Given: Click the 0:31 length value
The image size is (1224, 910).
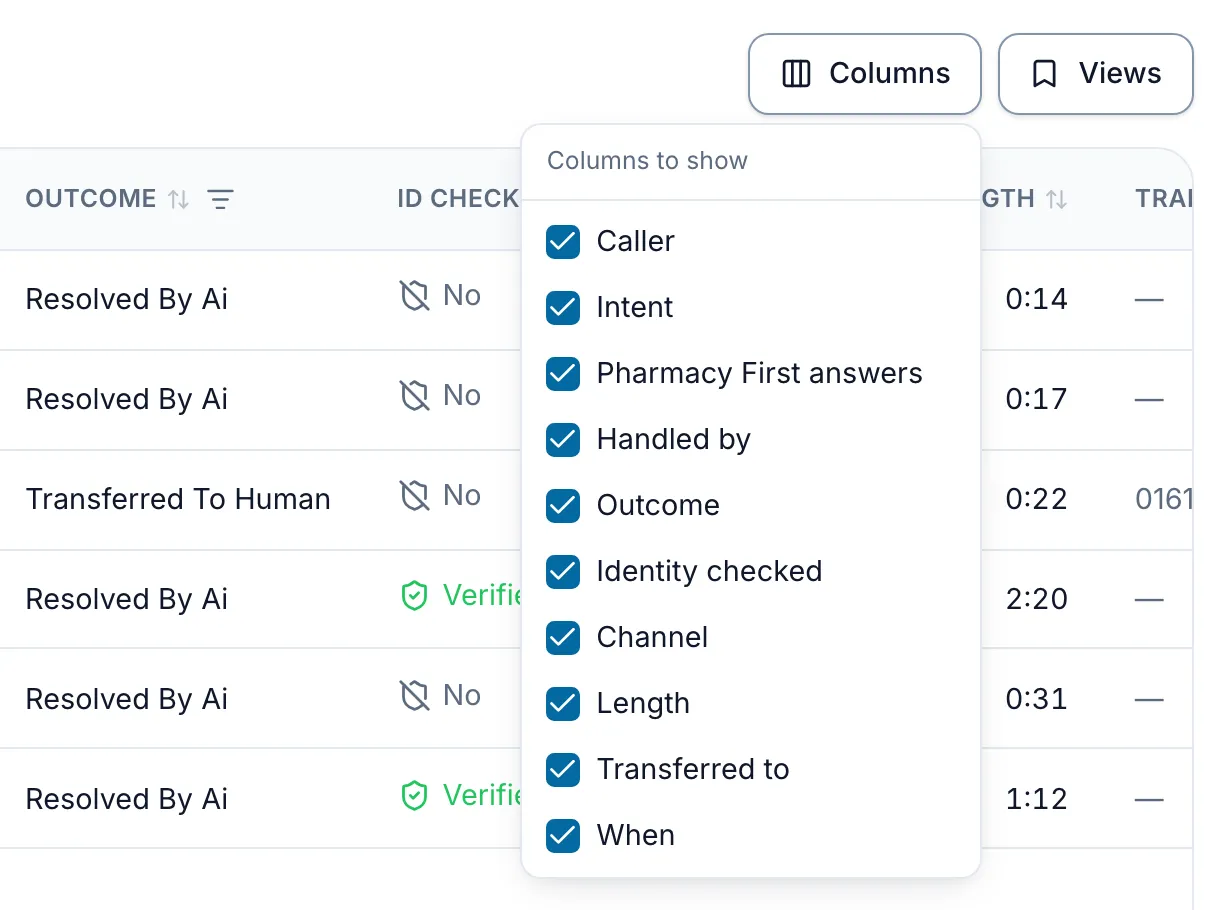Looking at the screenshot, I should click(x=1037, y=699).
